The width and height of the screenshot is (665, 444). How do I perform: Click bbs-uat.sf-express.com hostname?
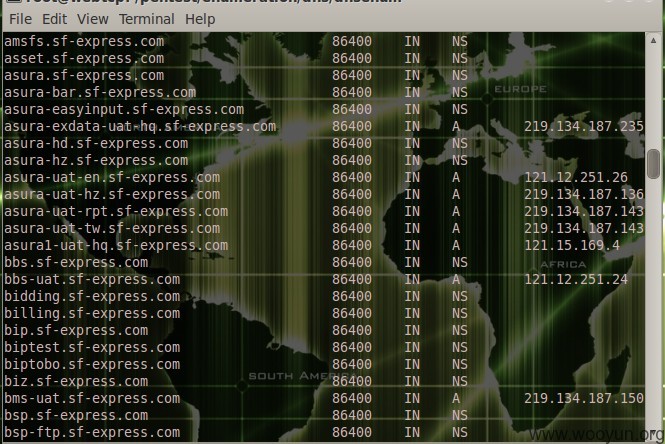pos(92,279)
